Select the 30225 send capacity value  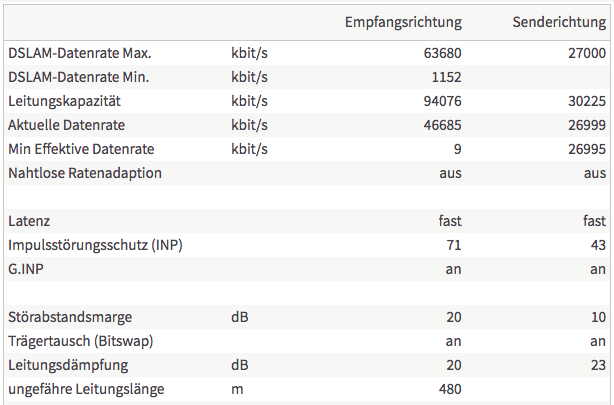click(x=587, y=101)
